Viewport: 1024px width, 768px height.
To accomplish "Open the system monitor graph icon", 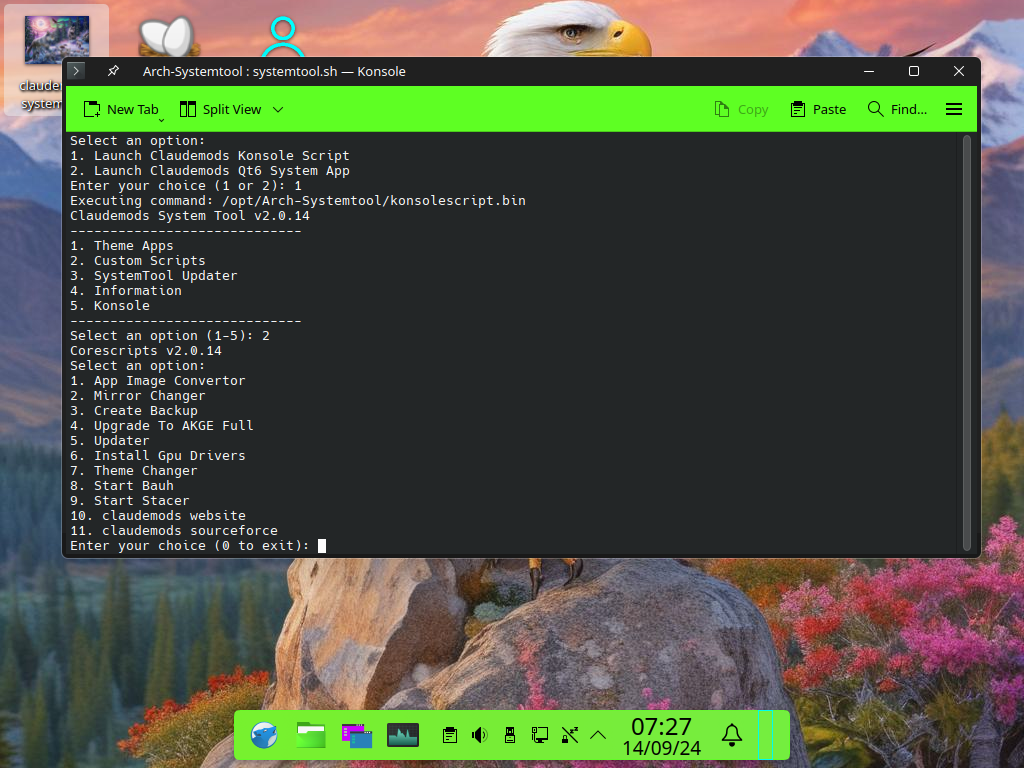I will (x=403, y=735).
